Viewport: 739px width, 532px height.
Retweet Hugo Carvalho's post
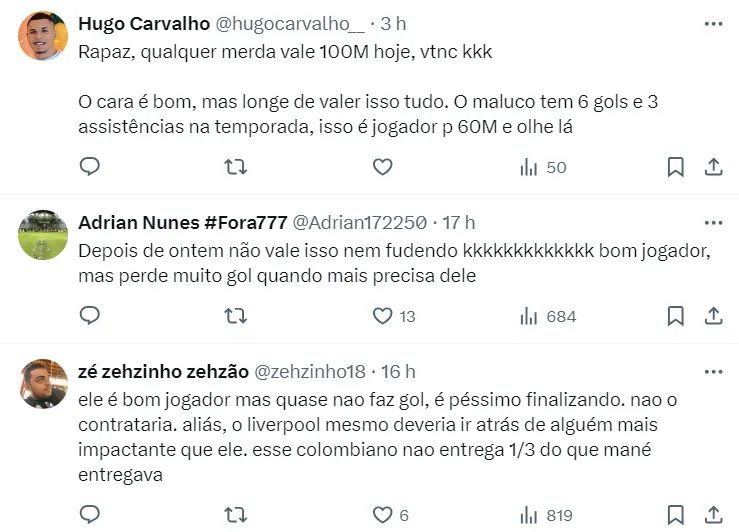pos(236,167)
